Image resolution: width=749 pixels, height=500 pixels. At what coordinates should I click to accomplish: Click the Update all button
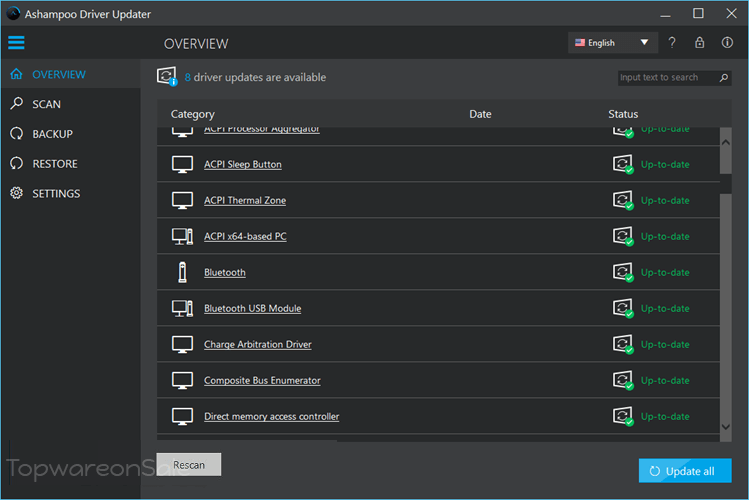point(685,471)
